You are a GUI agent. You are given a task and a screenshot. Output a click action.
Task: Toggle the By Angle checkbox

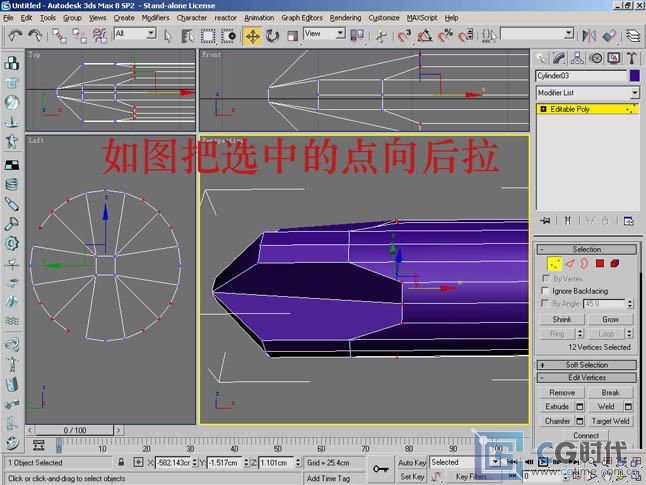[x=545, y=303]
